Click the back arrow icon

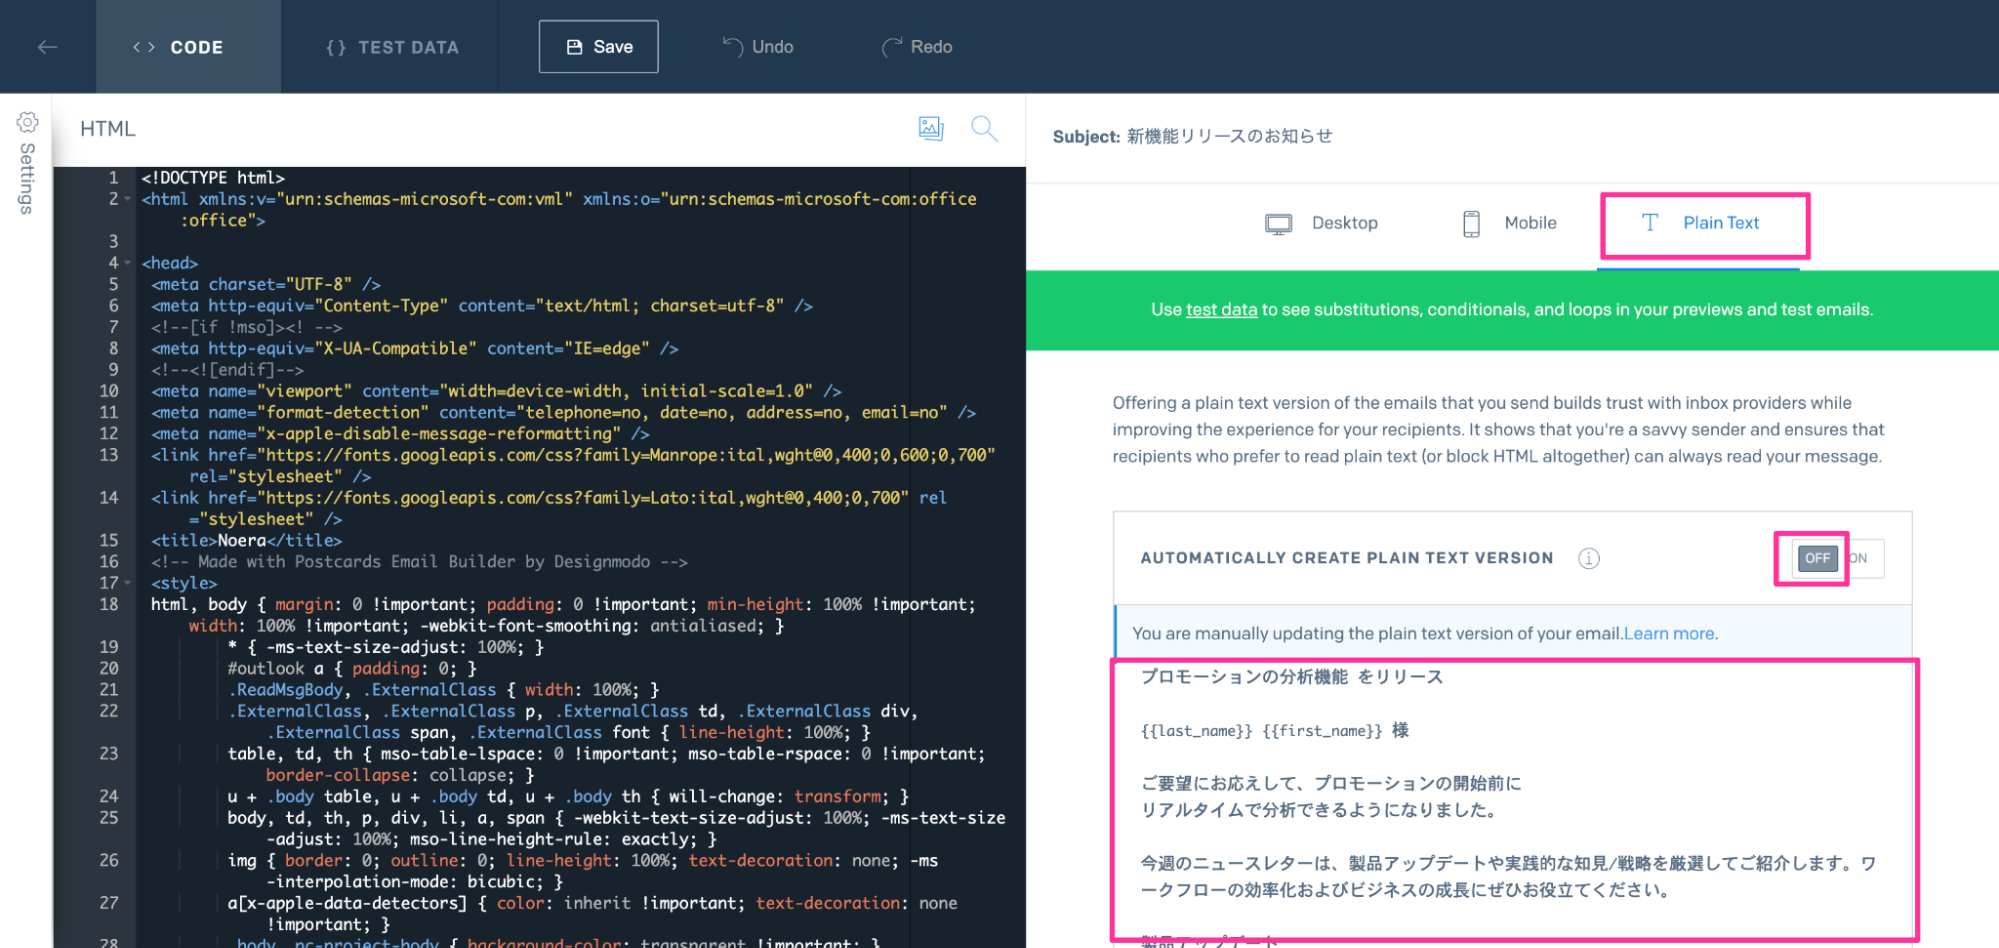[x=47, y=47]
